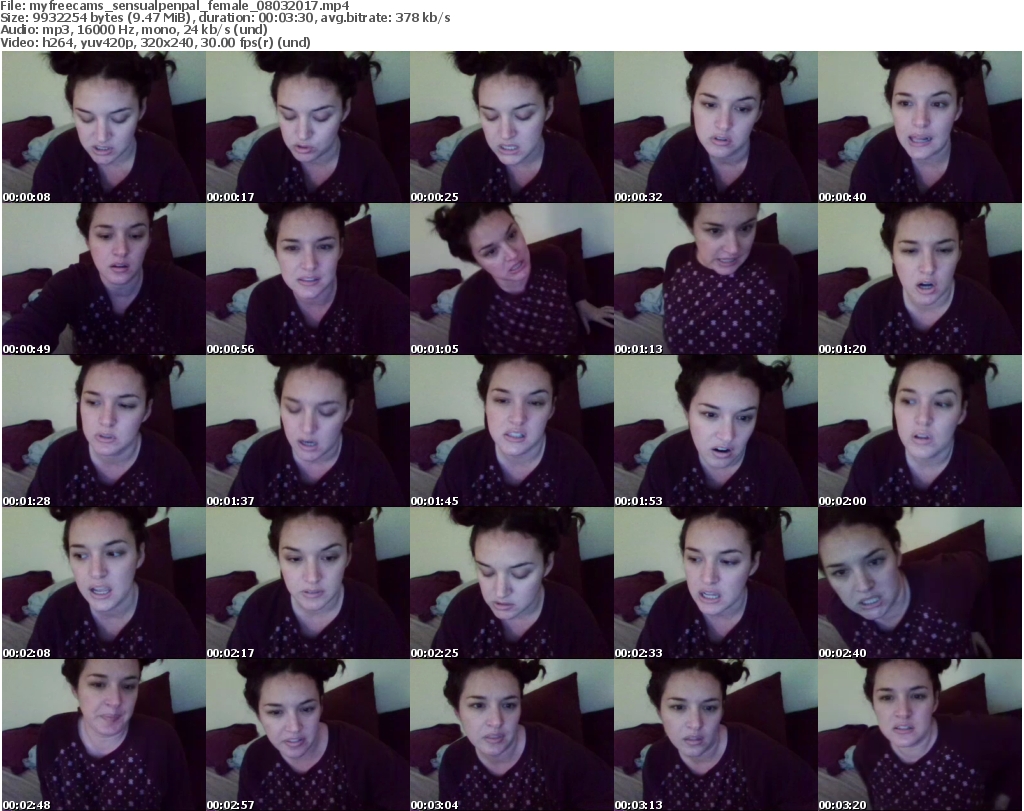This screenshot has width=1024, height=811.
Task: Open the frame with timestamp 00:00:56
Action: click(x=308, y=279)
